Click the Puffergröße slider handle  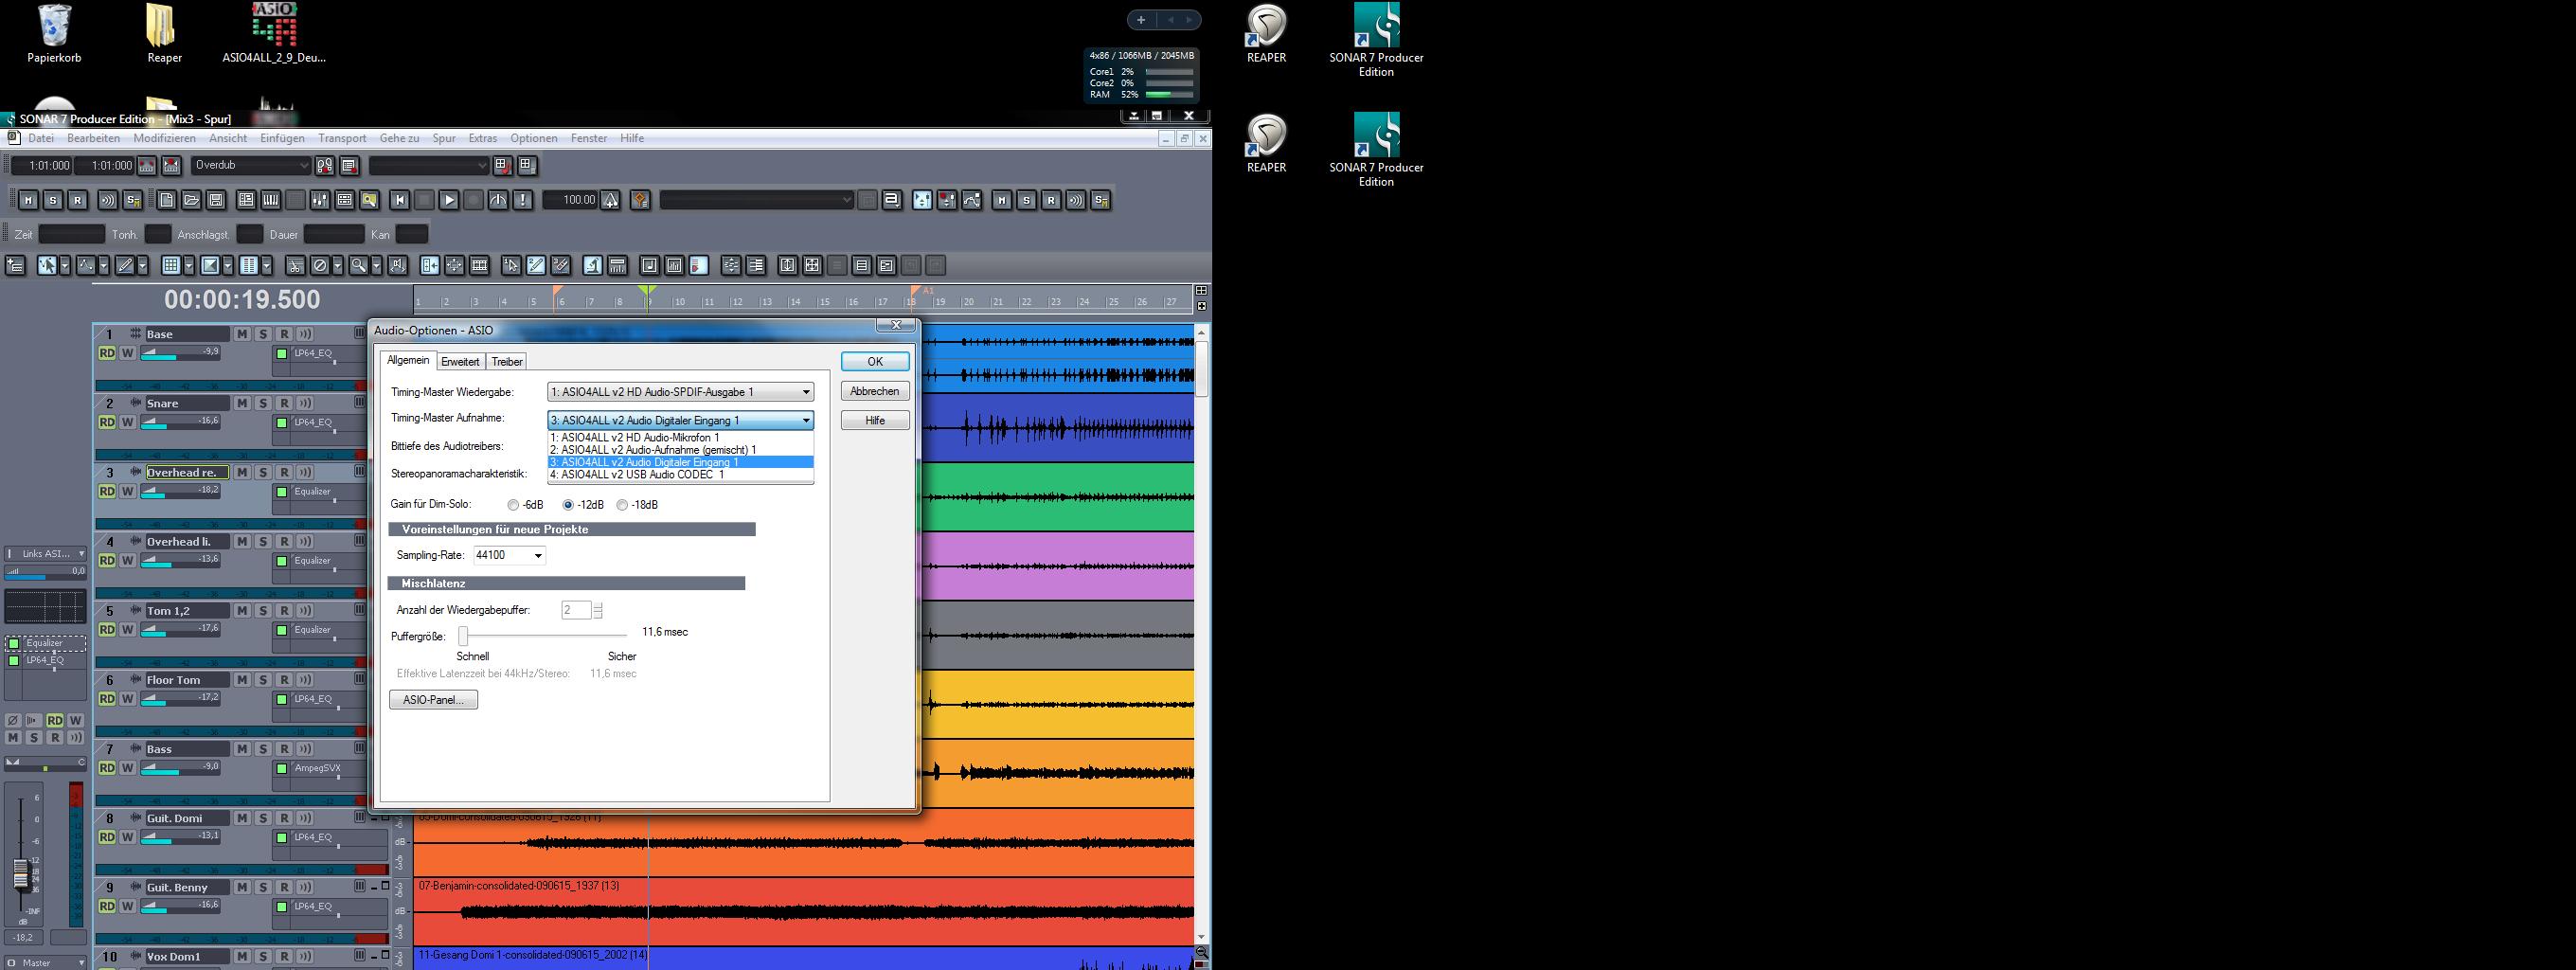463,636
